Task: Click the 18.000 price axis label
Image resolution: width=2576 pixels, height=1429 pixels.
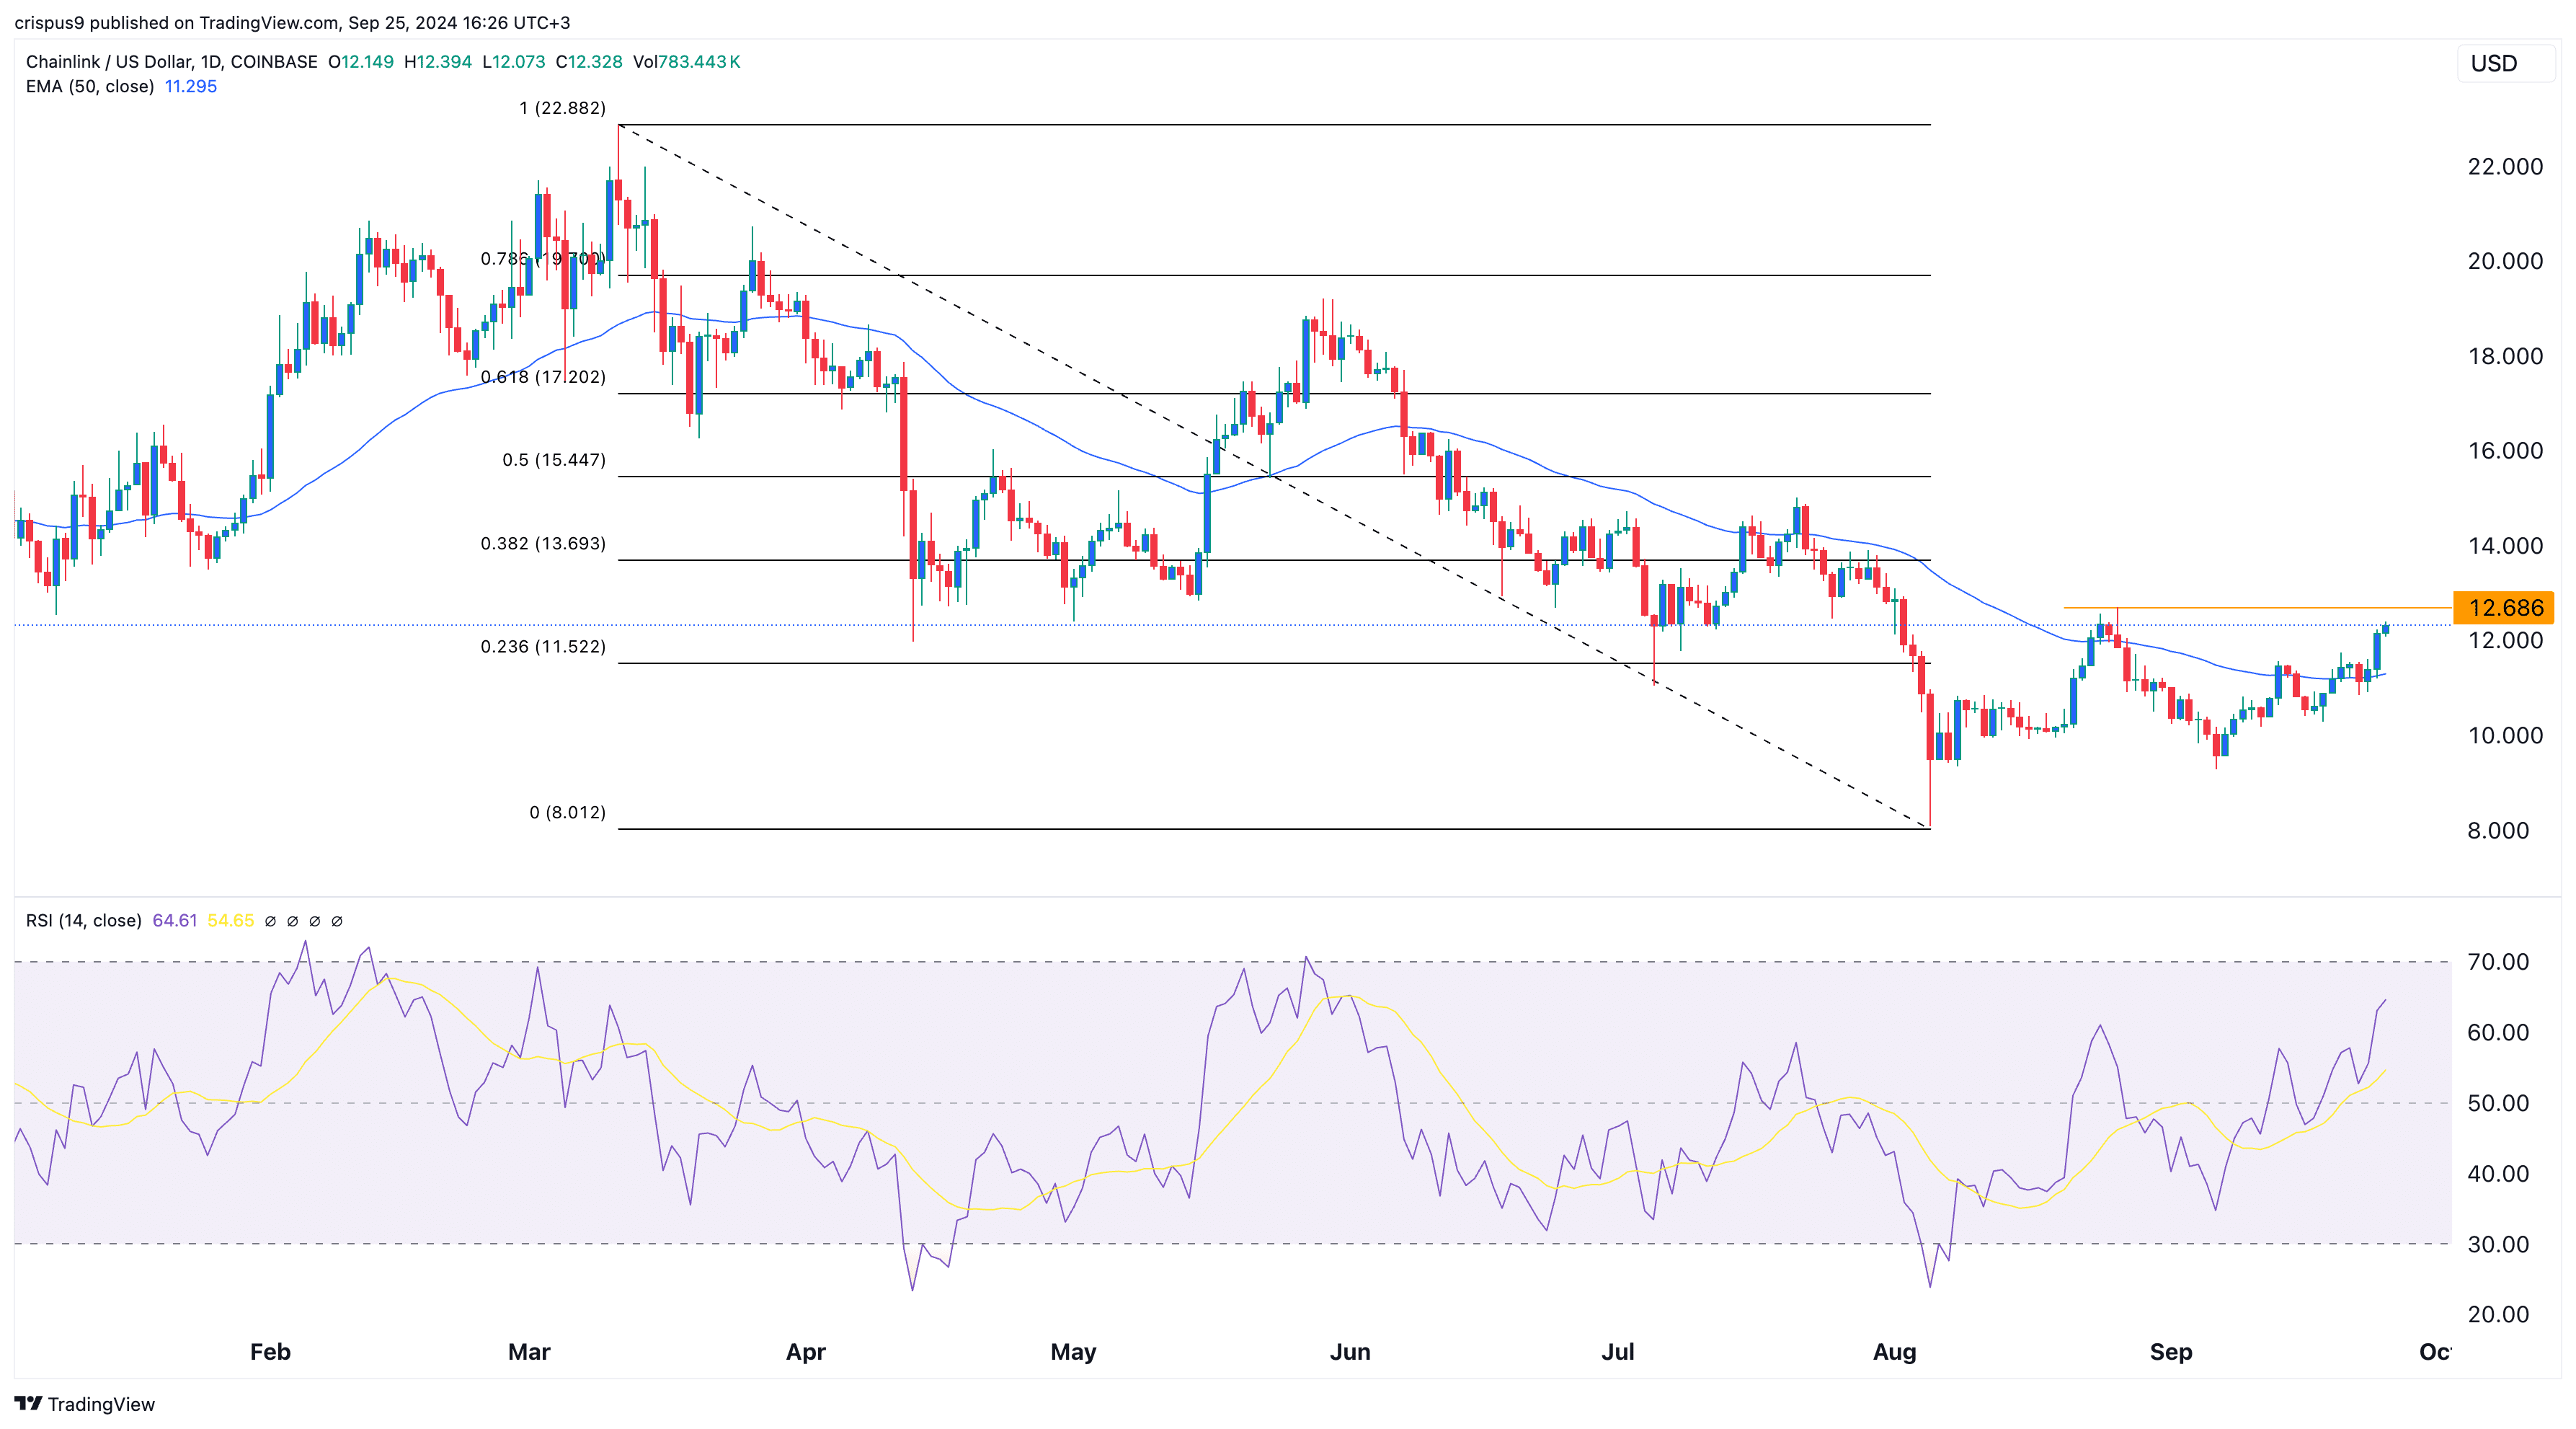Action: coord(2505,356)
